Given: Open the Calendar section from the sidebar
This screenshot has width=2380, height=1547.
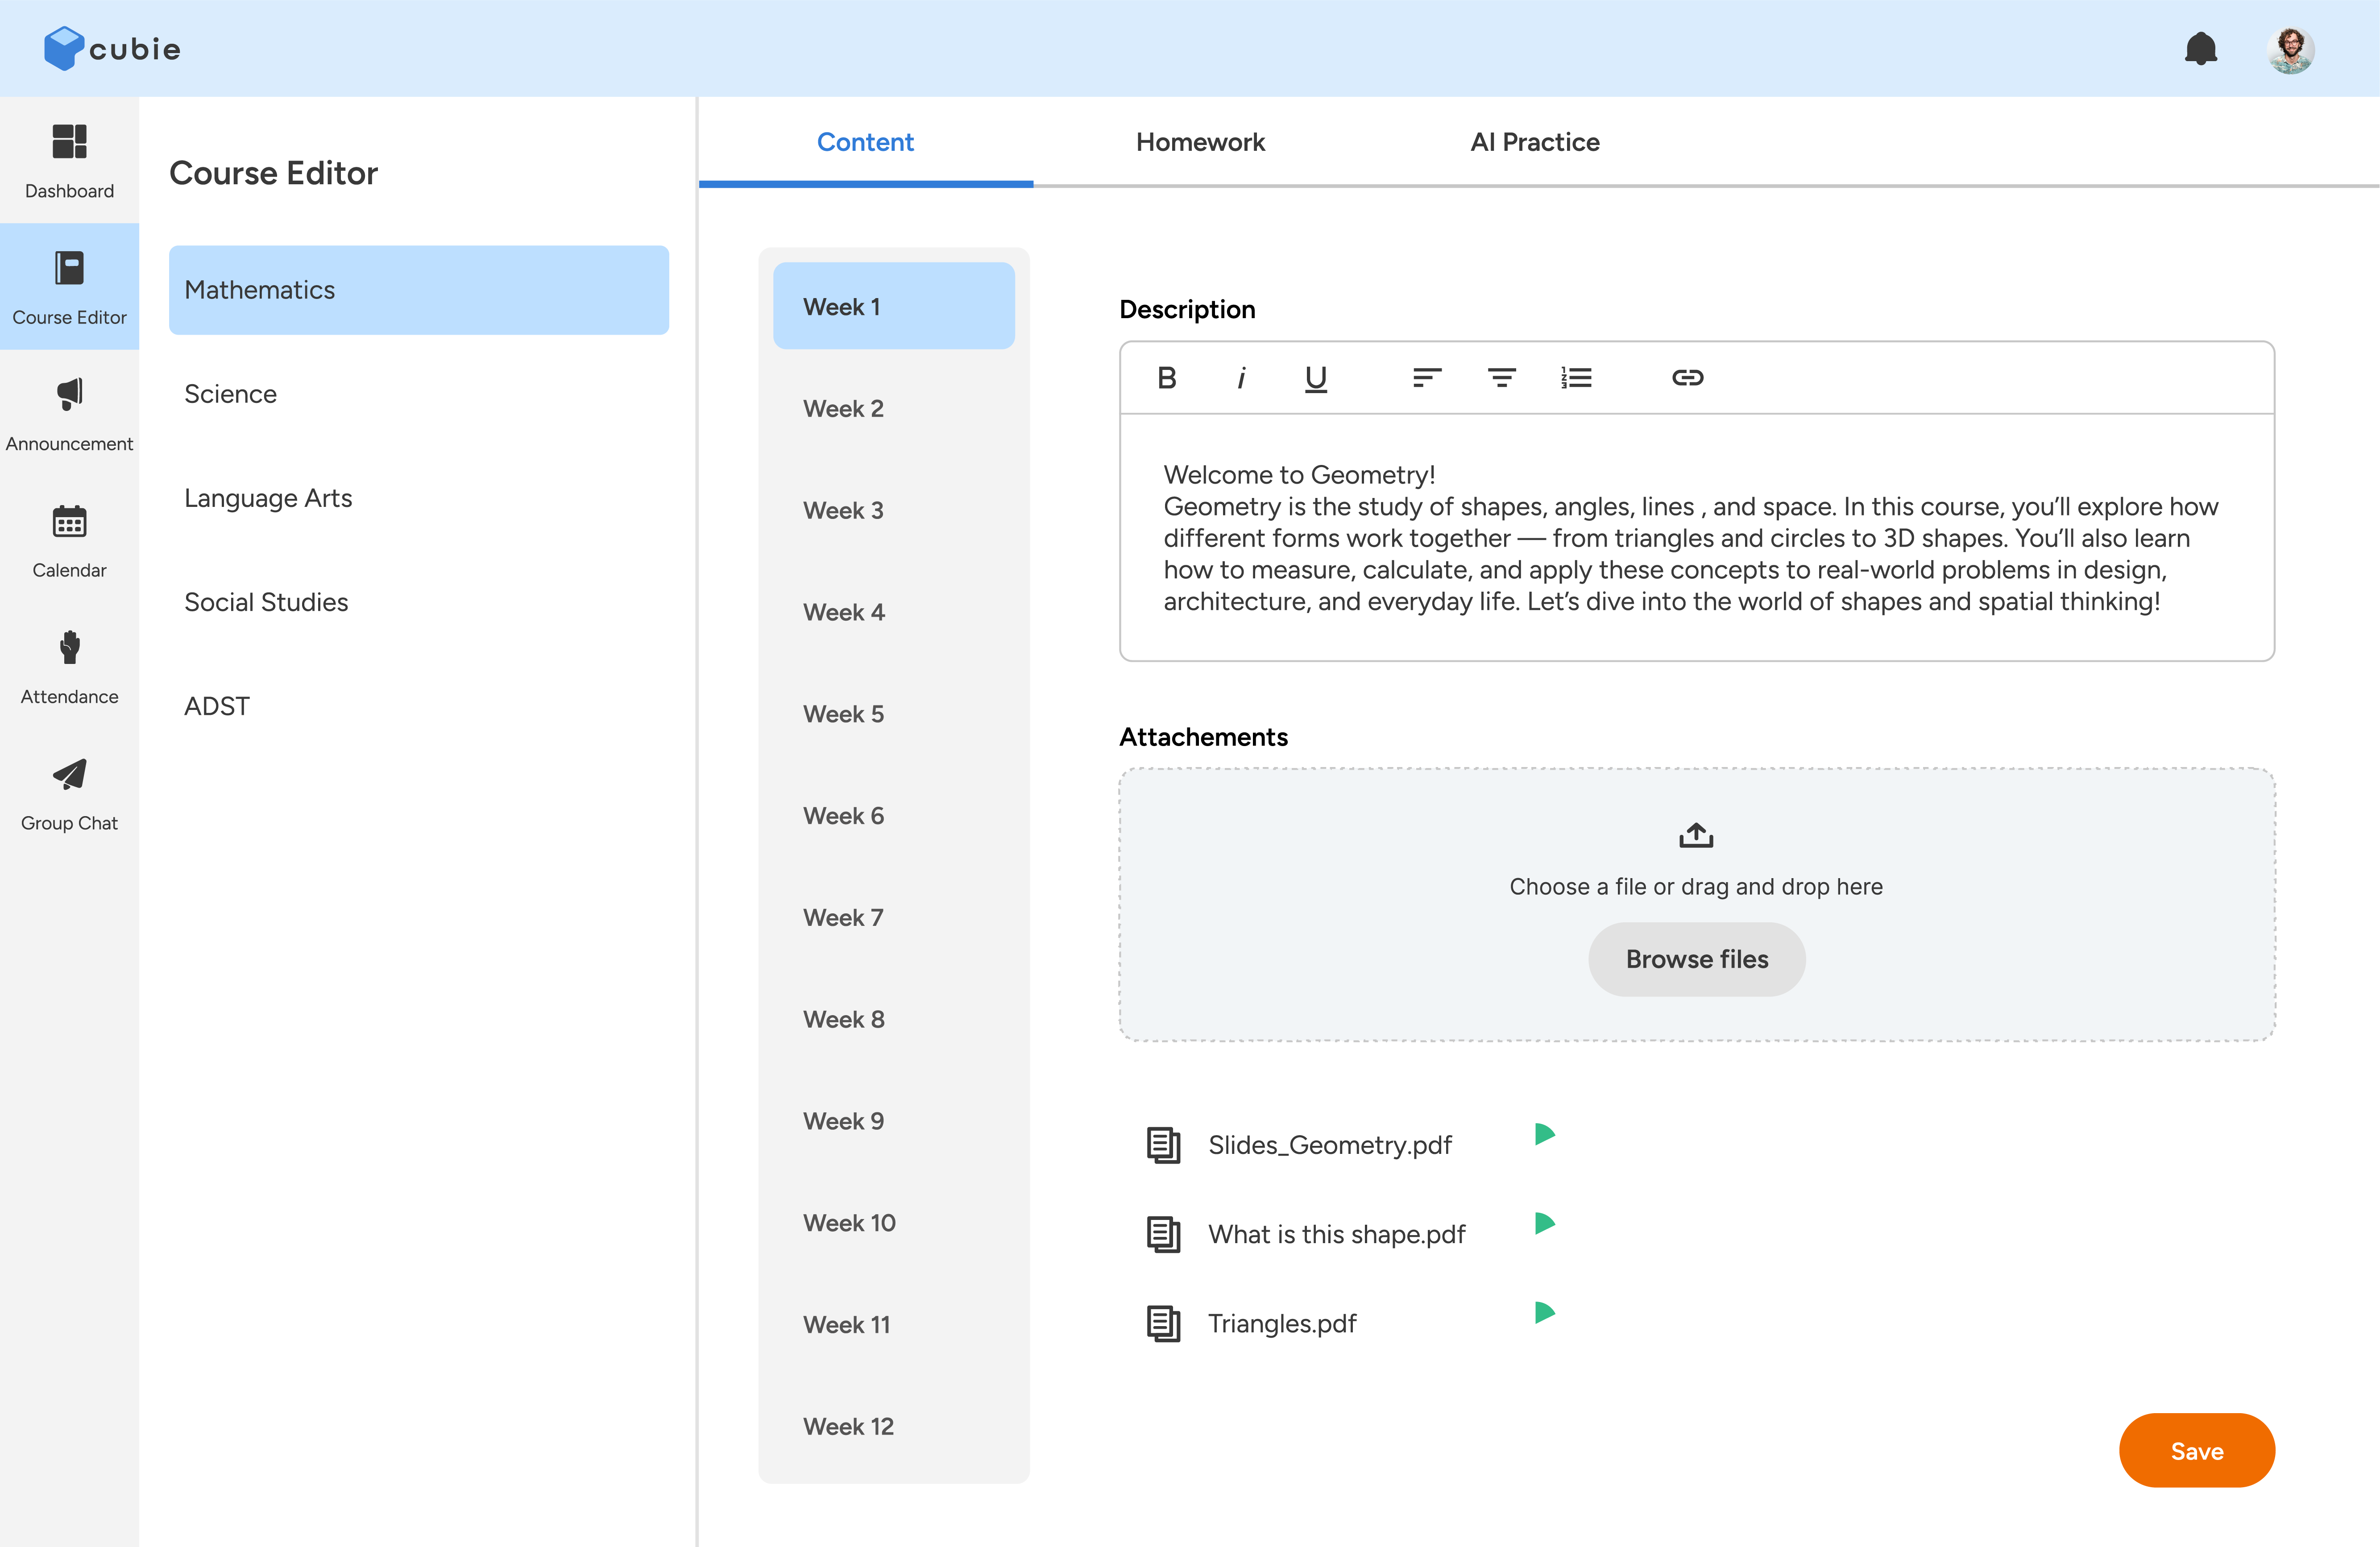Looking at the screenshot, I should click(69, 540).
